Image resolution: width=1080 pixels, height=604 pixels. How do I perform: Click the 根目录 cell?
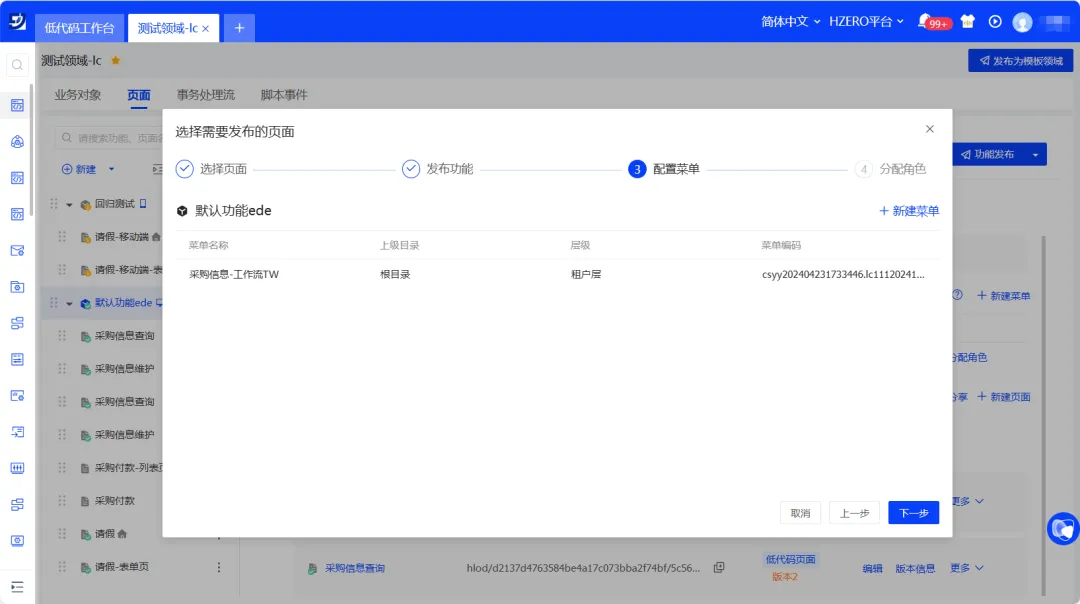395,274
